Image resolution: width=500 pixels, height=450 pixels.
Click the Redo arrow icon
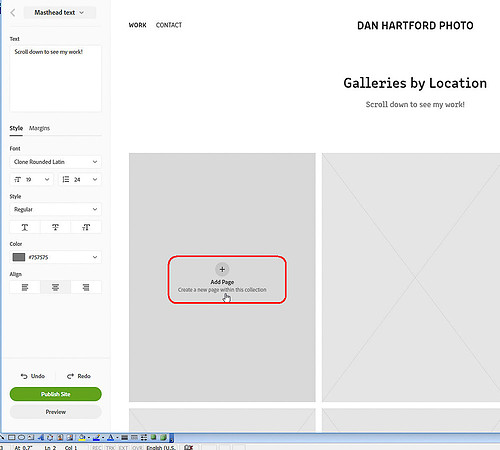pos(70,376)
